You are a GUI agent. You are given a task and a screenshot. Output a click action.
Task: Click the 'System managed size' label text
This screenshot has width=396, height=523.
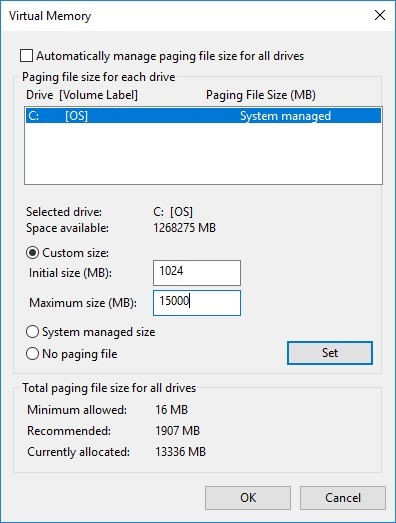[98, 332]
